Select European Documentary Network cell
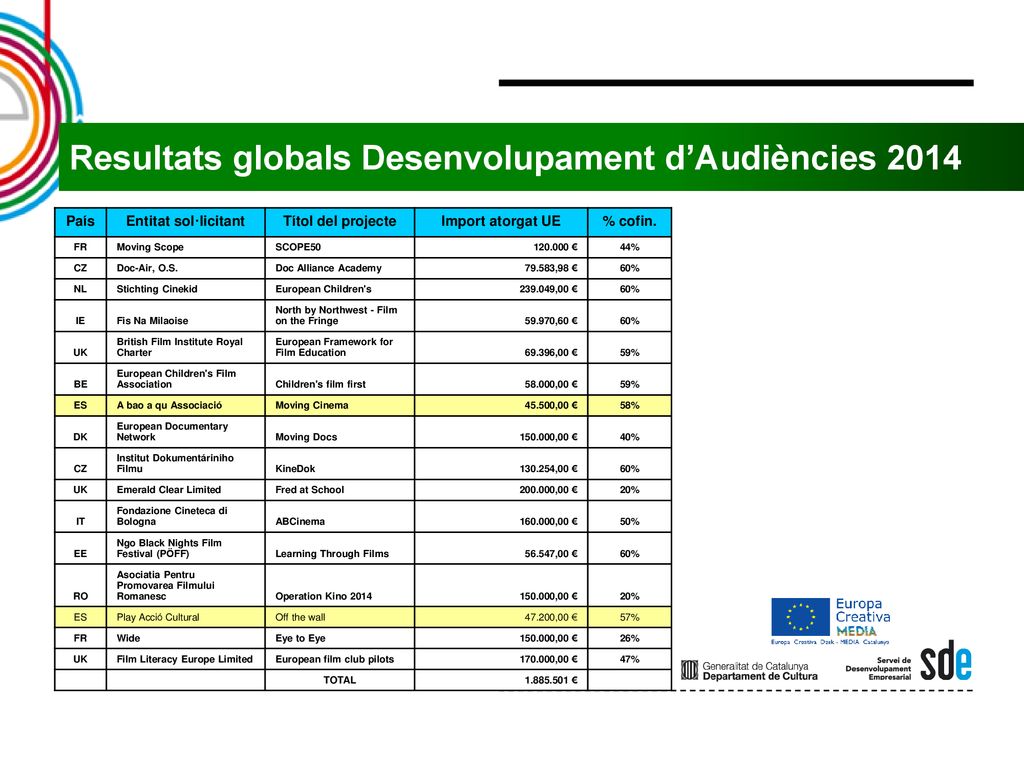Screen dimensions: 1024x768 coord(185,432)
